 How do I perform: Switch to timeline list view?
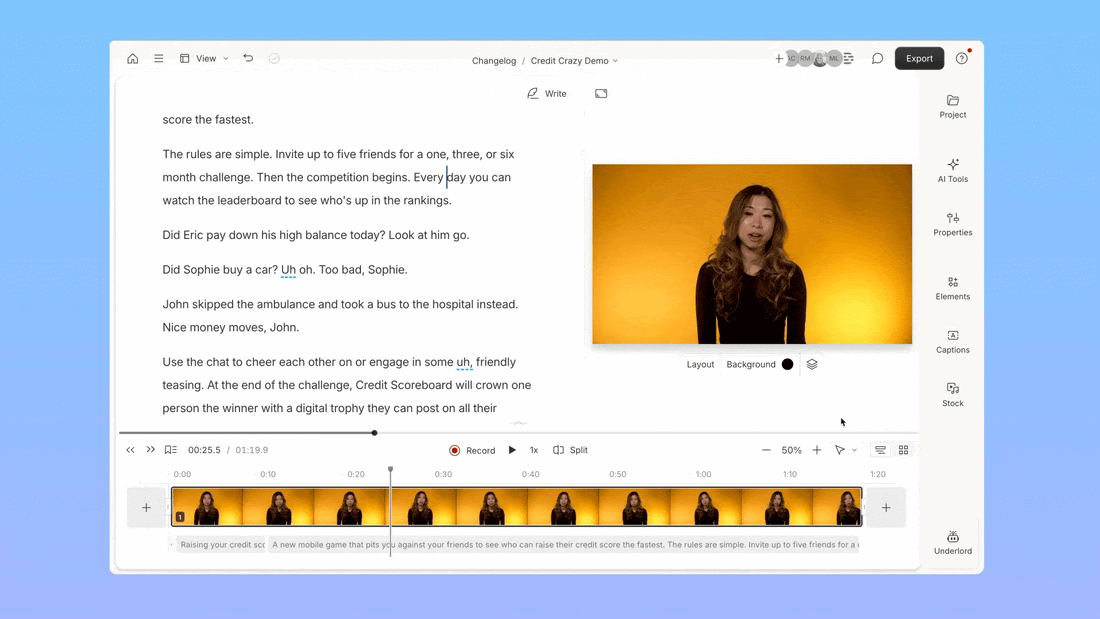pyautogui.click(x=880, y=450)
